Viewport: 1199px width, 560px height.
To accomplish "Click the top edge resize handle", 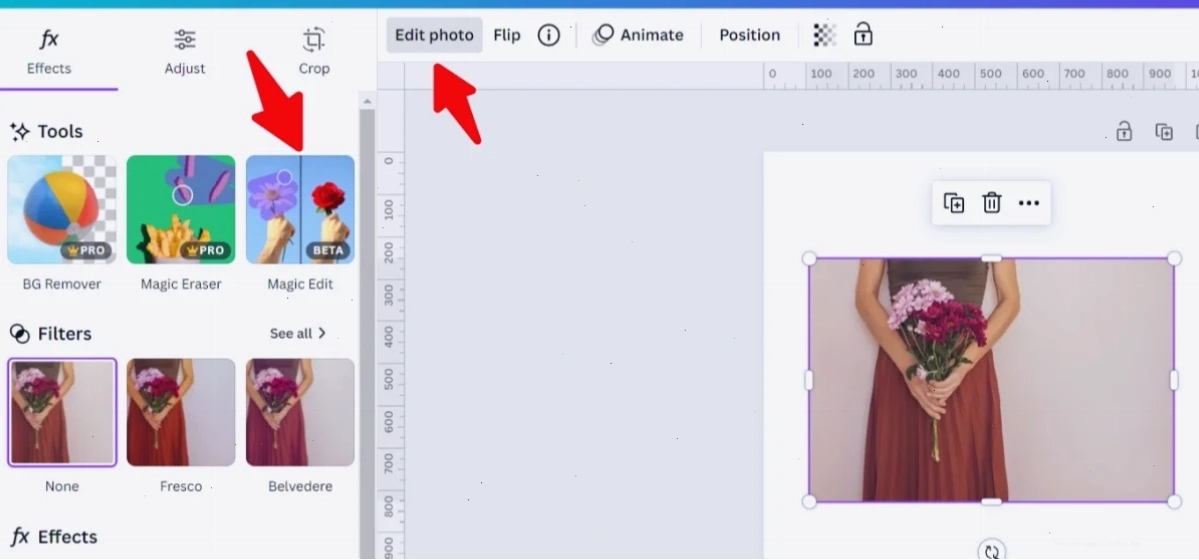I will point(991,259).
